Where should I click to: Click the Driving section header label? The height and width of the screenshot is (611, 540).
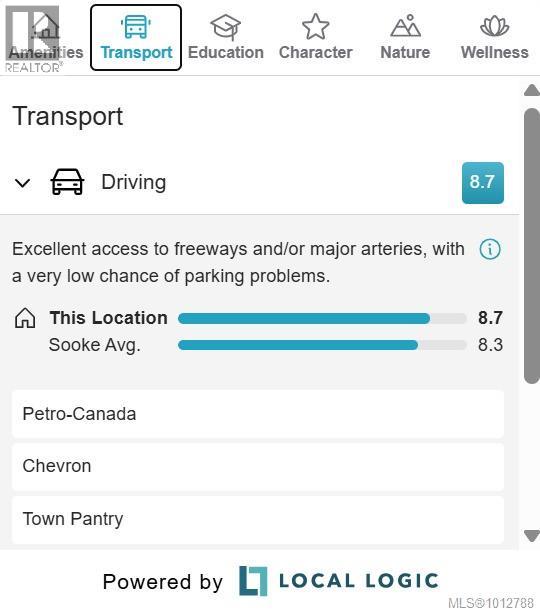(134, 182)
